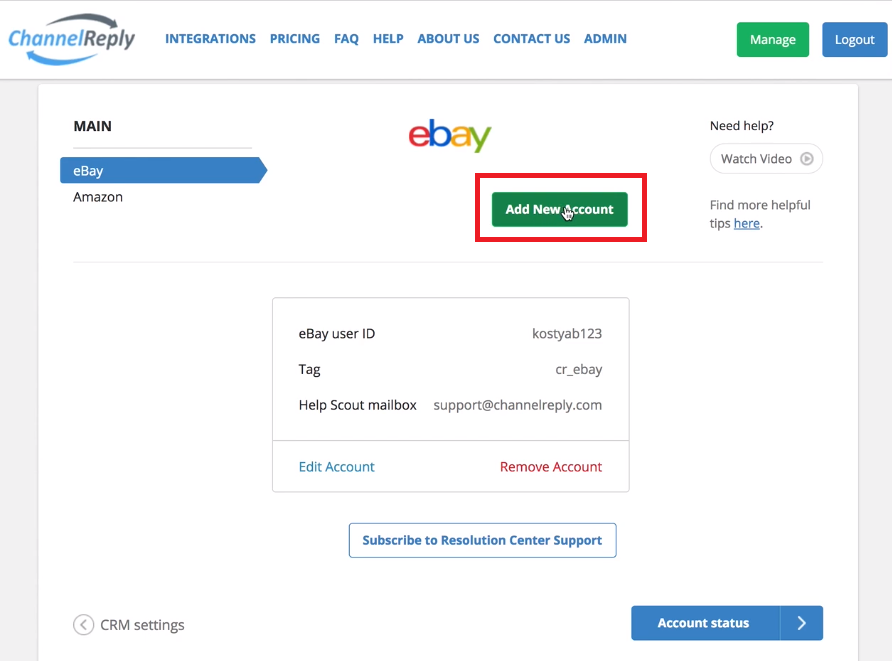The image size is (892, 661).
Task: Click the chevron arrow on the Account status button
Action: click(x=802, y=623)
